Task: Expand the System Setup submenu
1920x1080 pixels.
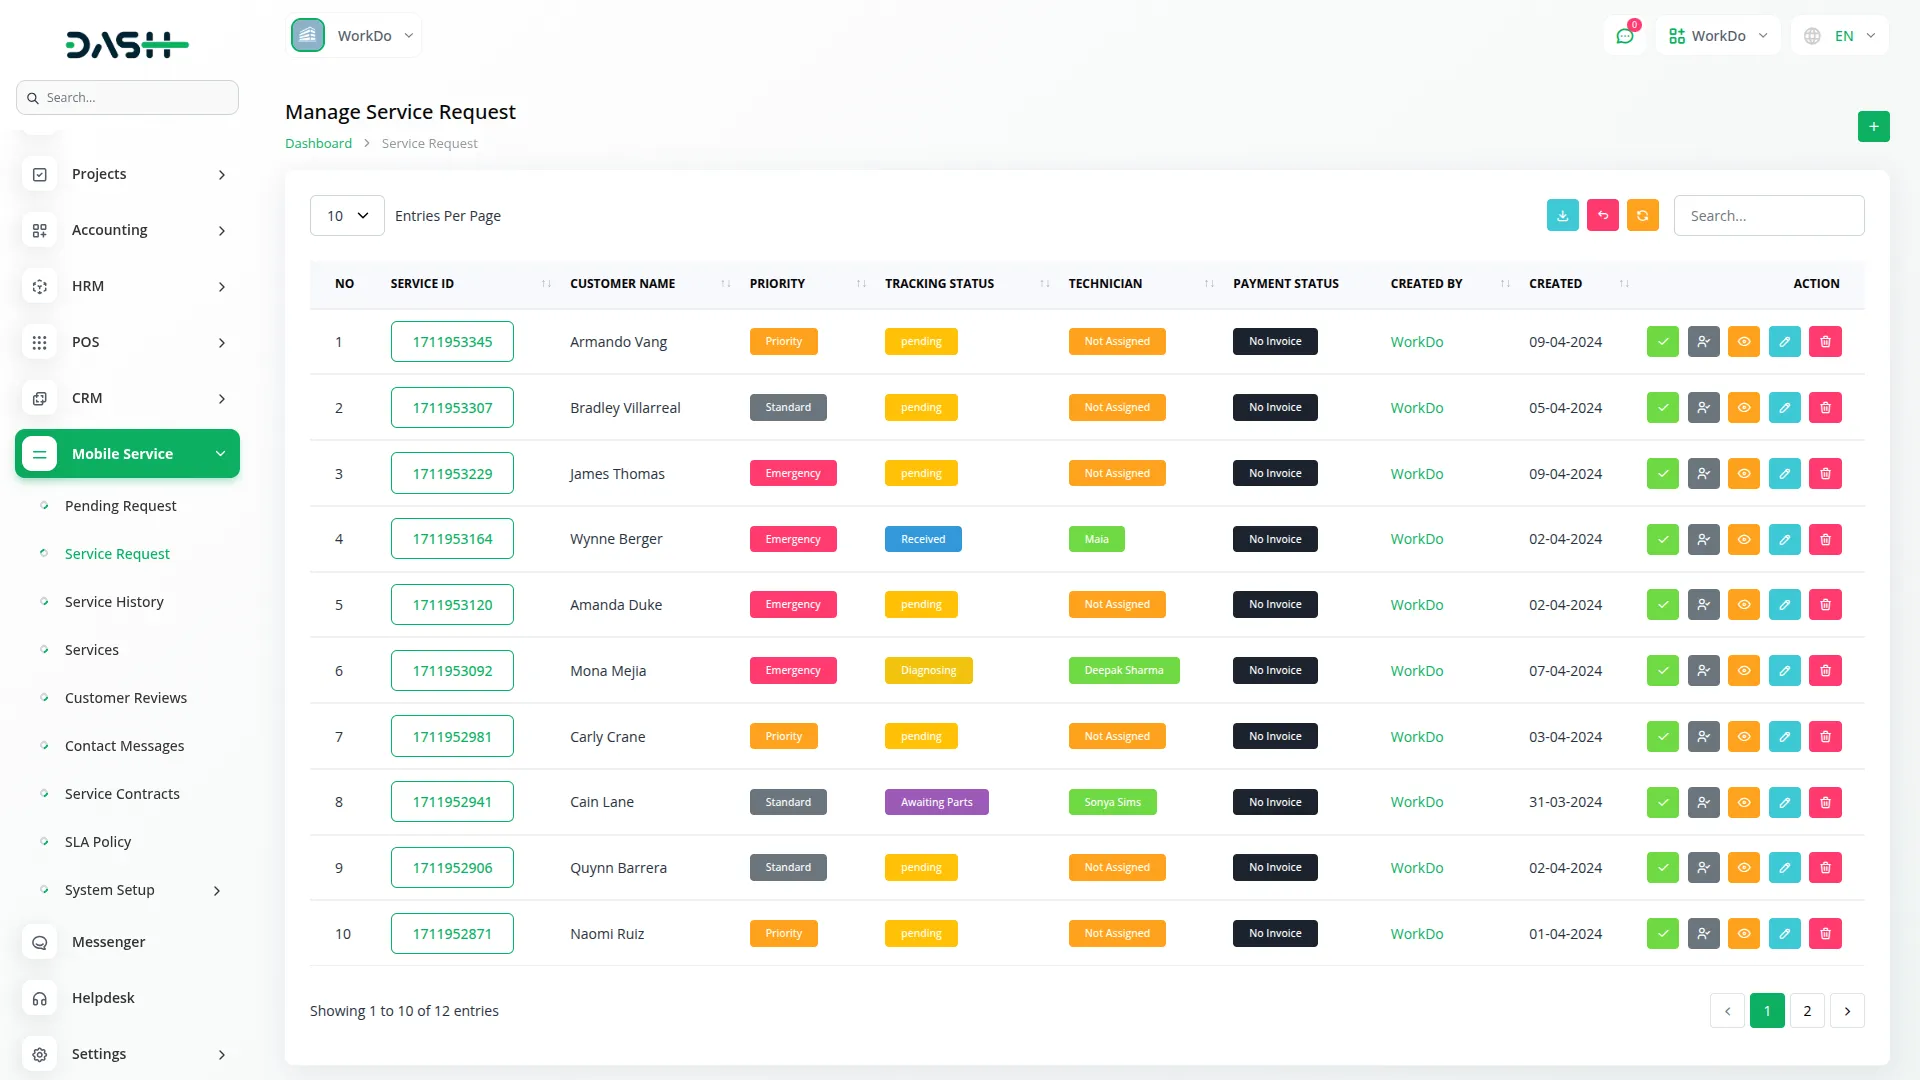Action: 110,890
